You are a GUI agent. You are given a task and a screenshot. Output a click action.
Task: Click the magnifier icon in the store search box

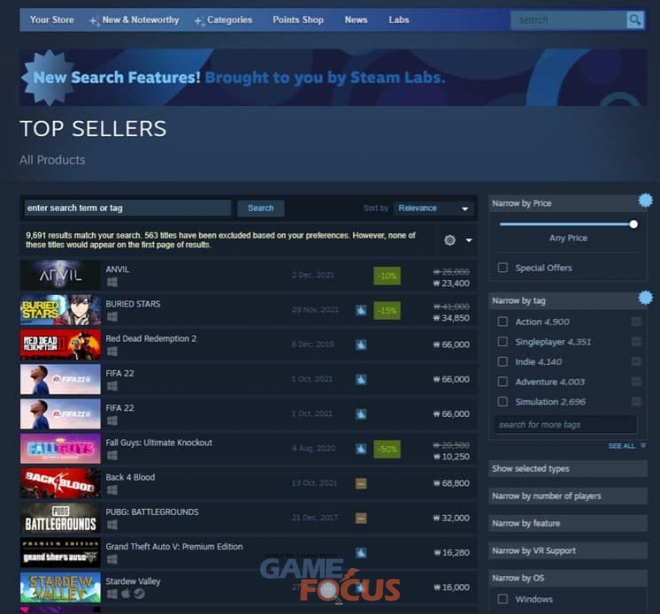click(635, 20)
